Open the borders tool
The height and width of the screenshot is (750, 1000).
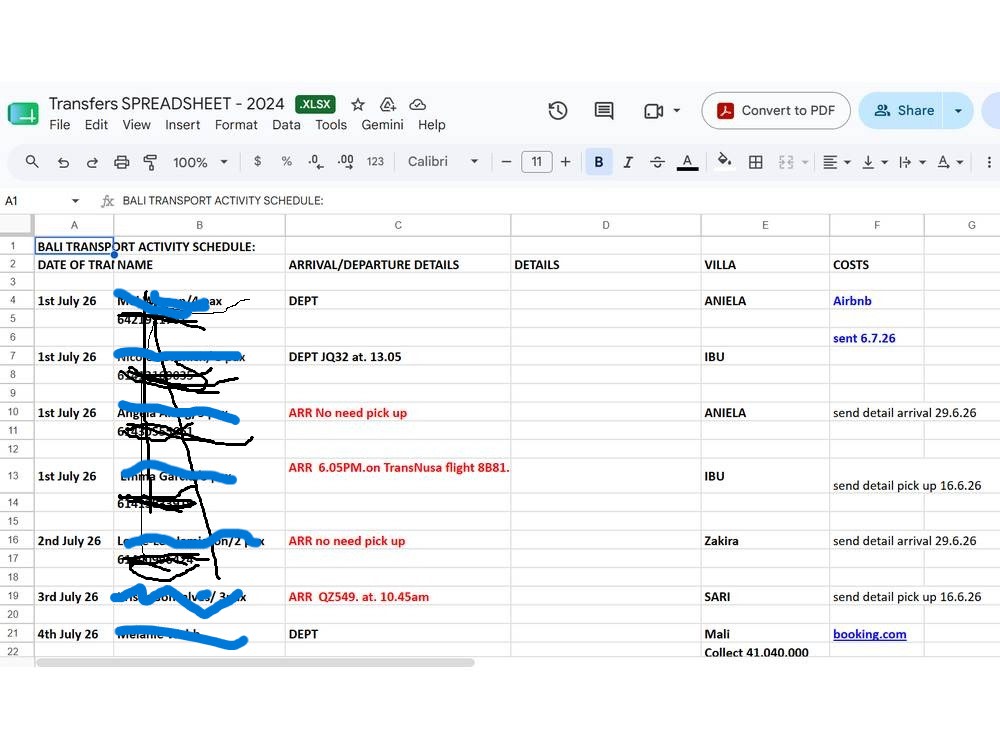click(x=756, y=162)
